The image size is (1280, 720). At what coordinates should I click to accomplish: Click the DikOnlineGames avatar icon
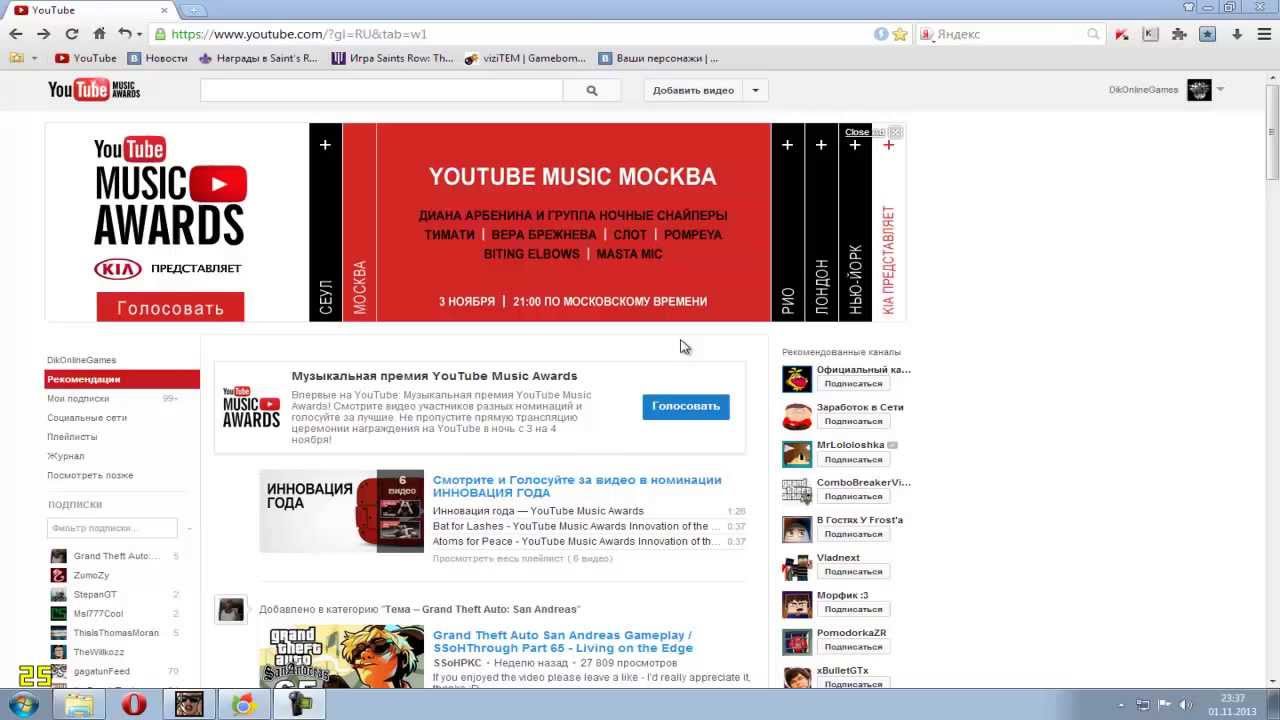1199,90
